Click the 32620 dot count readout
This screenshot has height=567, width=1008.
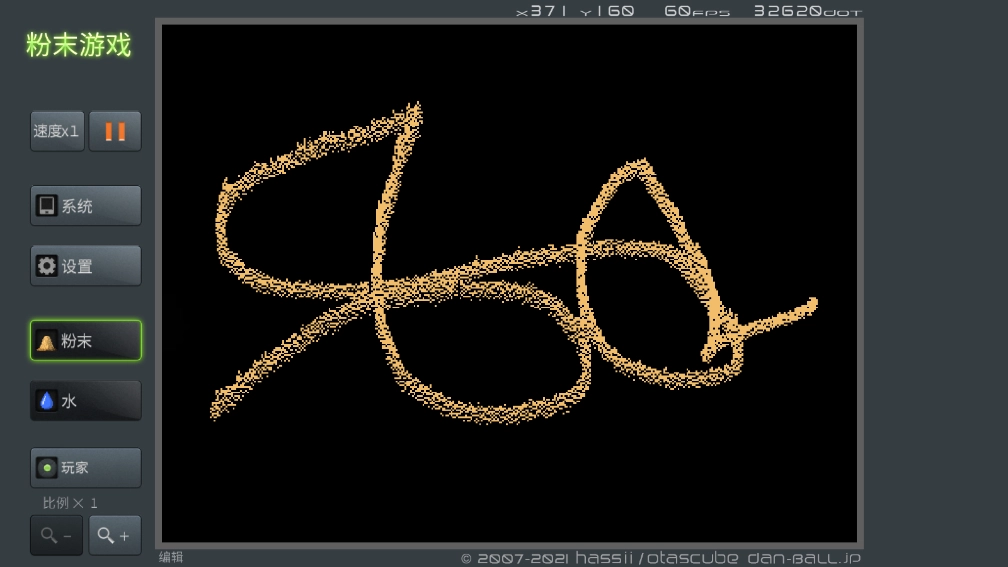pyautogui.click(x=807, y=11)
